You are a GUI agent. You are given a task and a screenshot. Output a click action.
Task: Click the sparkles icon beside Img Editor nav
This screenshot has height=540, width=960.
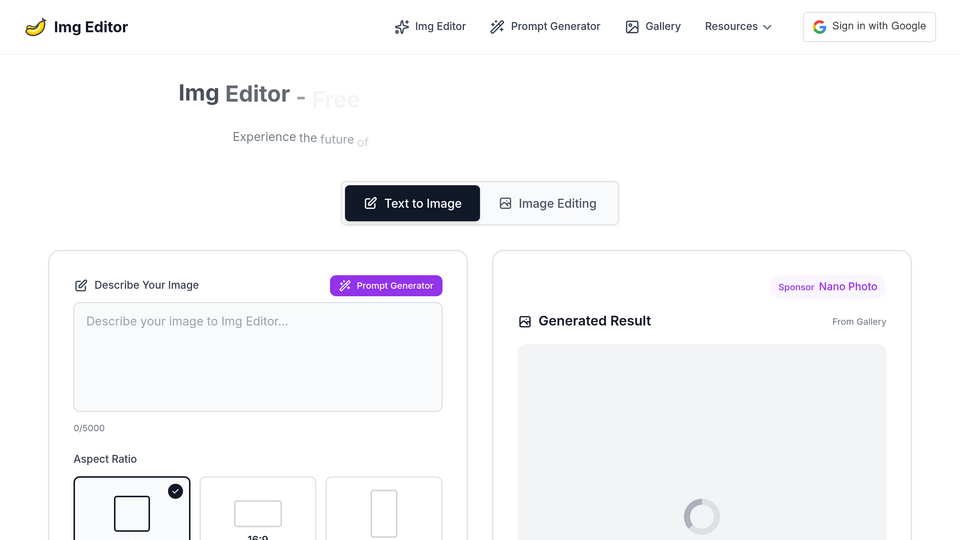click(402, 27)
